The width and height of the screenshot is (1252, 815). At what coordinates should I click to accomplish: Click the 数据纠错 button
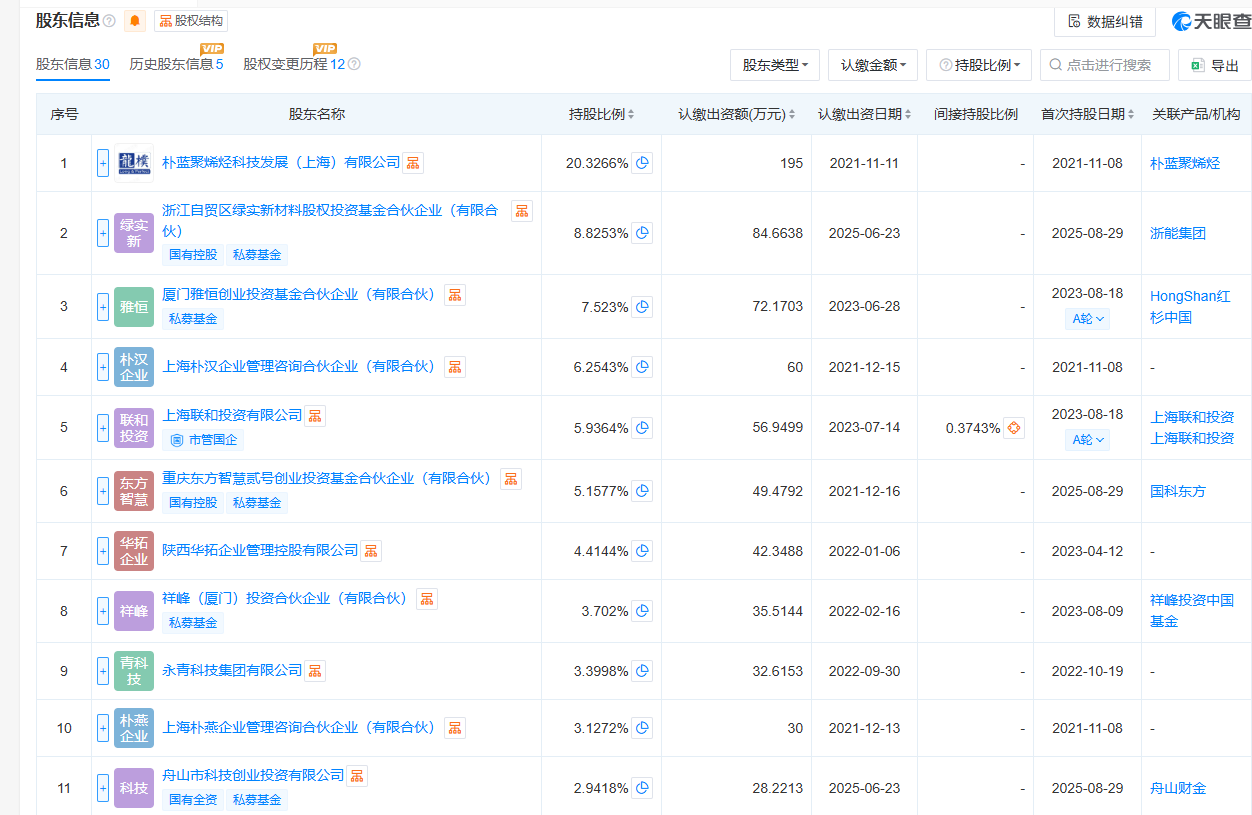[x=1105, y=21]
